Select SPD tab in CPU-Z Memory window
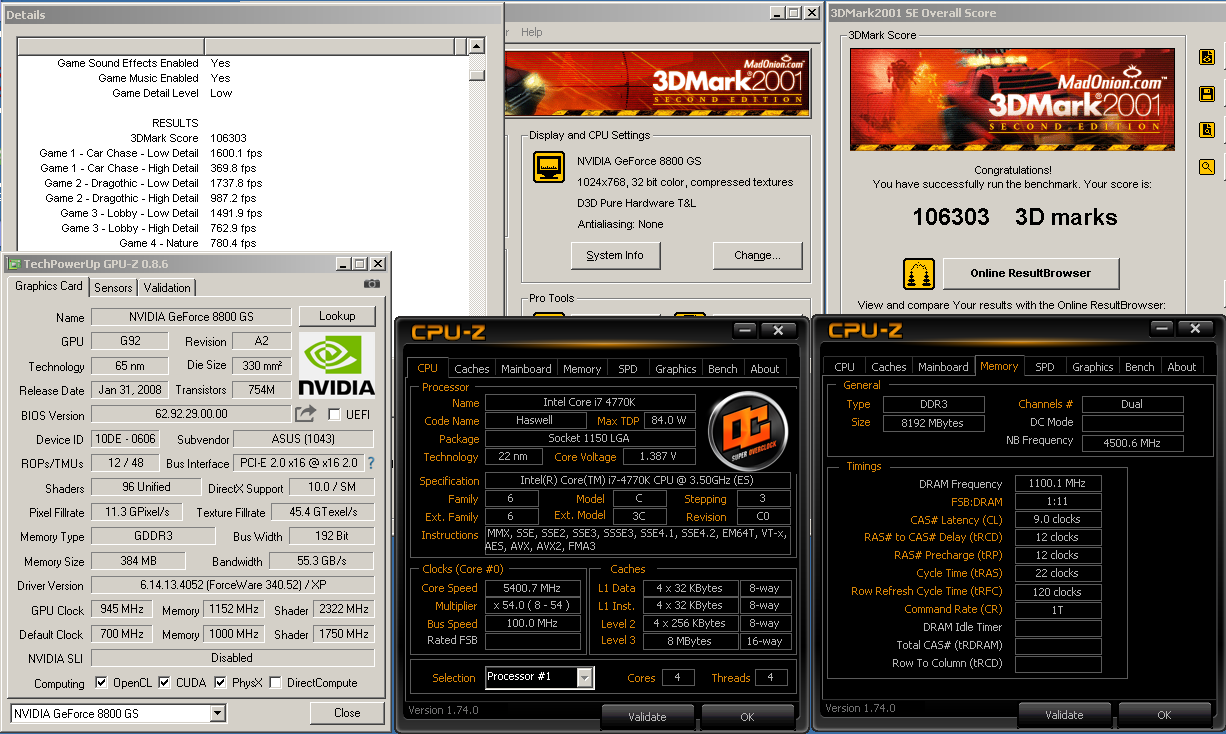This screenshot has width=1226, height=734. tap(1045, 367)
